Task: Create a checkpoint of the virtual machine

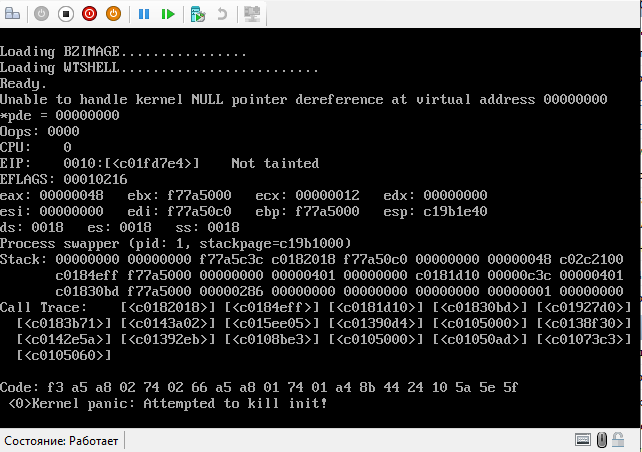Action: 198,14
